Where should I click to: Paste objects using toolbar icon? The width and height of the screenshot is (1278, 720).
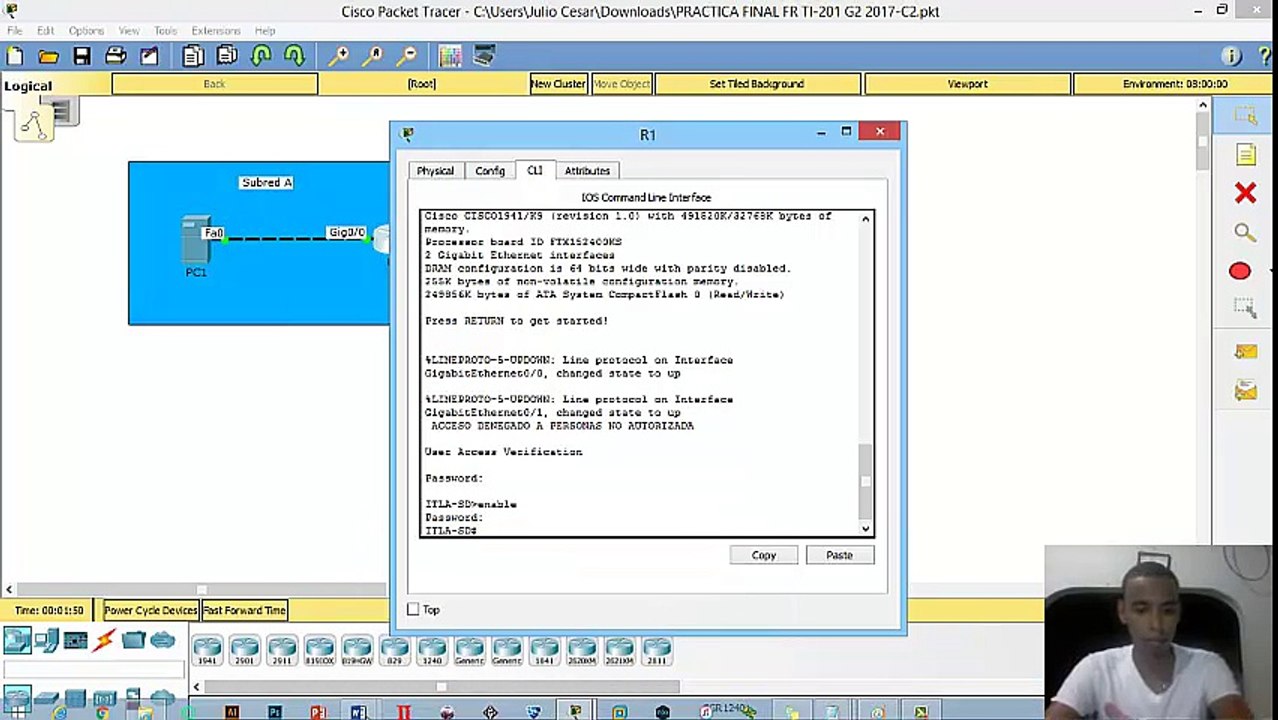(x=227, y=56)
